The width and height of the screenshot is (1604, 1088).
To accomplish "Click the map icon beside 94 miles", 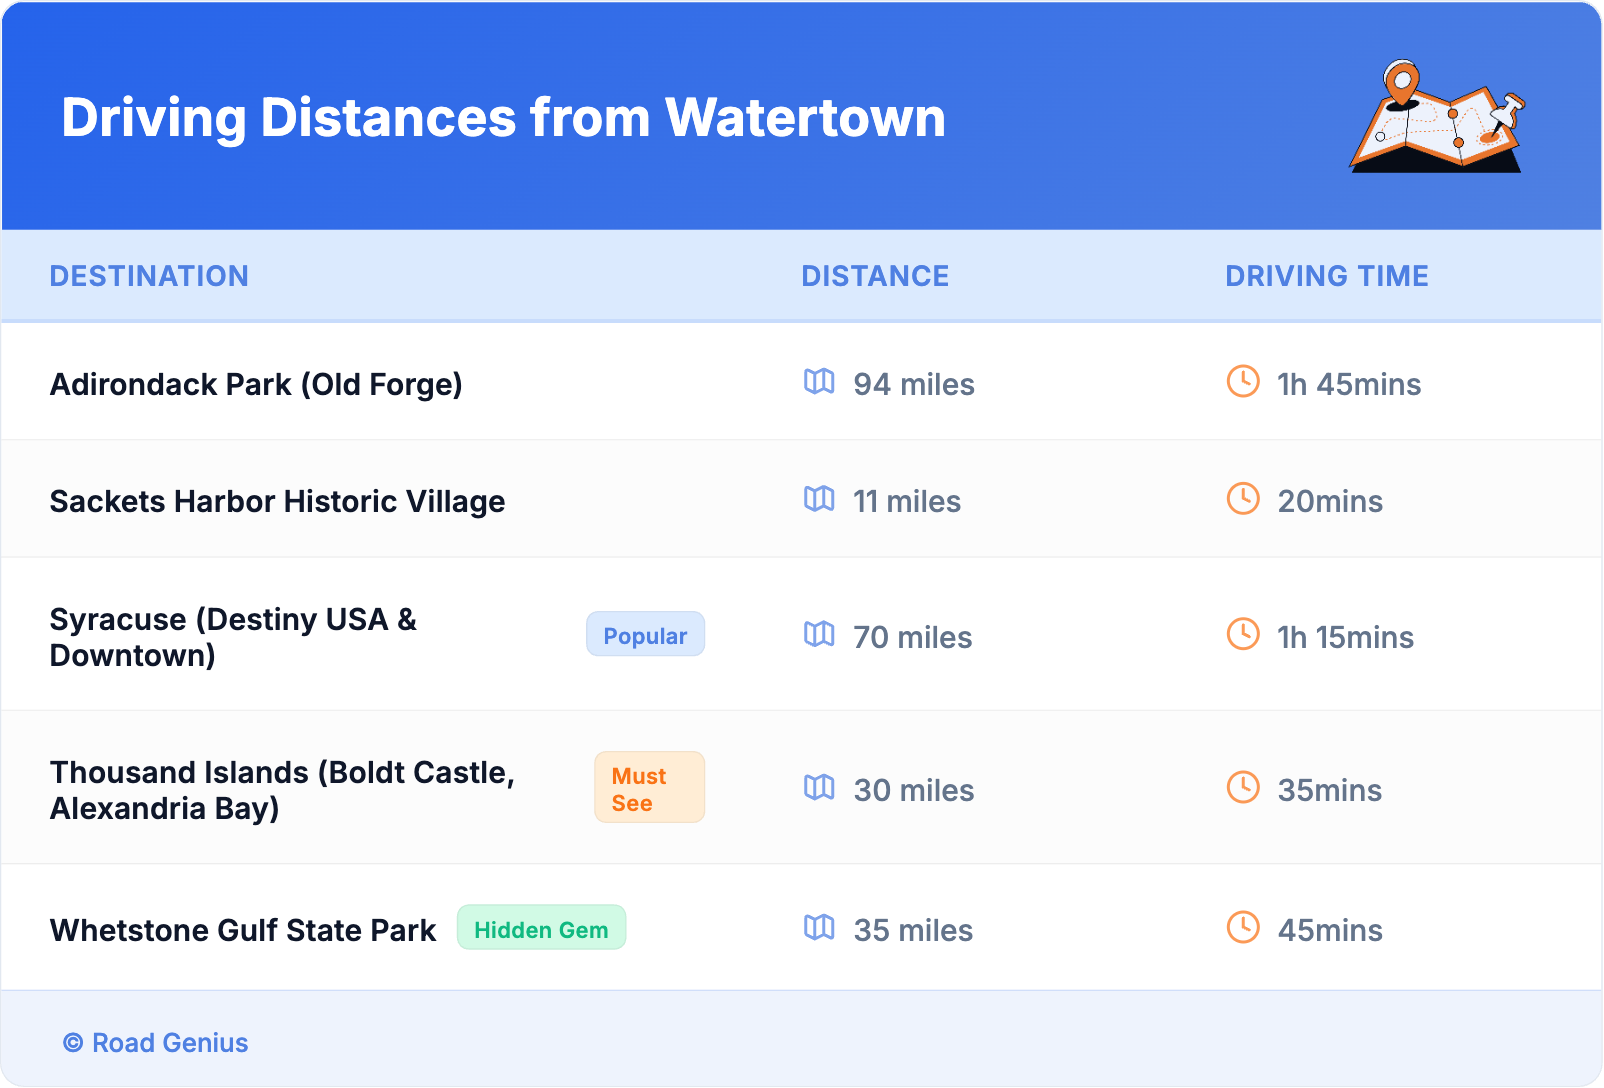I will click(x=819, y=382).
